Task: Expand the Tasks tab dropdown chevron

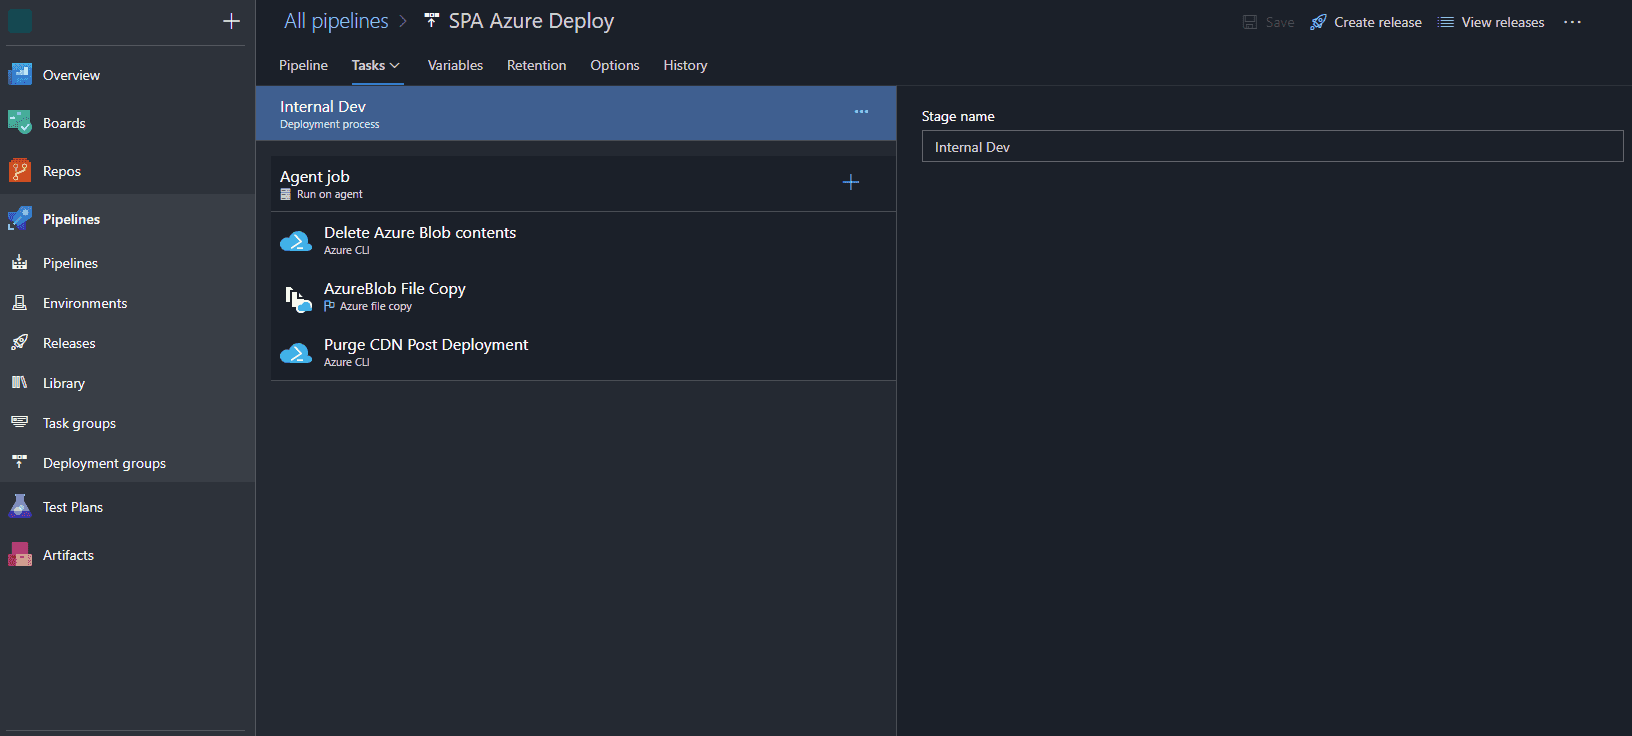Action: [x=395, y=66]
